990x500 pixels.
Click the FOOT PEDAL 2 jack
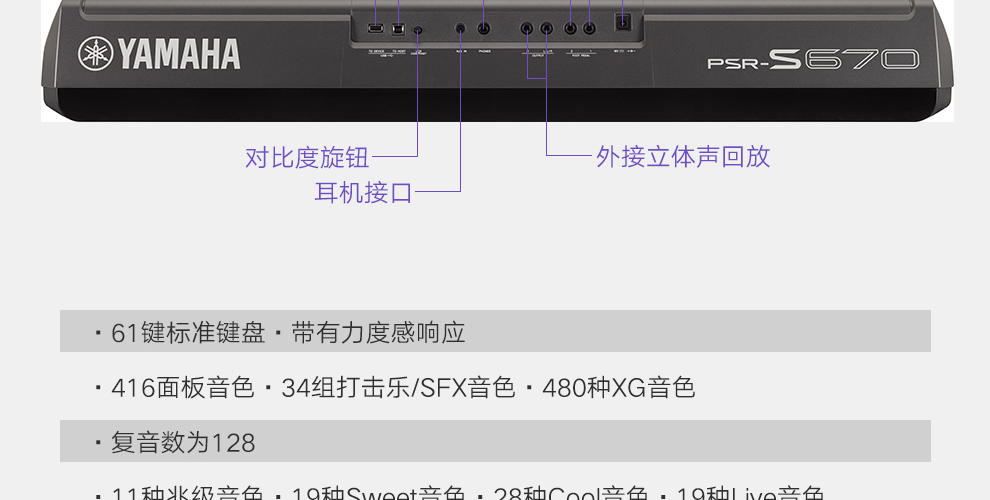click(570, 28)
